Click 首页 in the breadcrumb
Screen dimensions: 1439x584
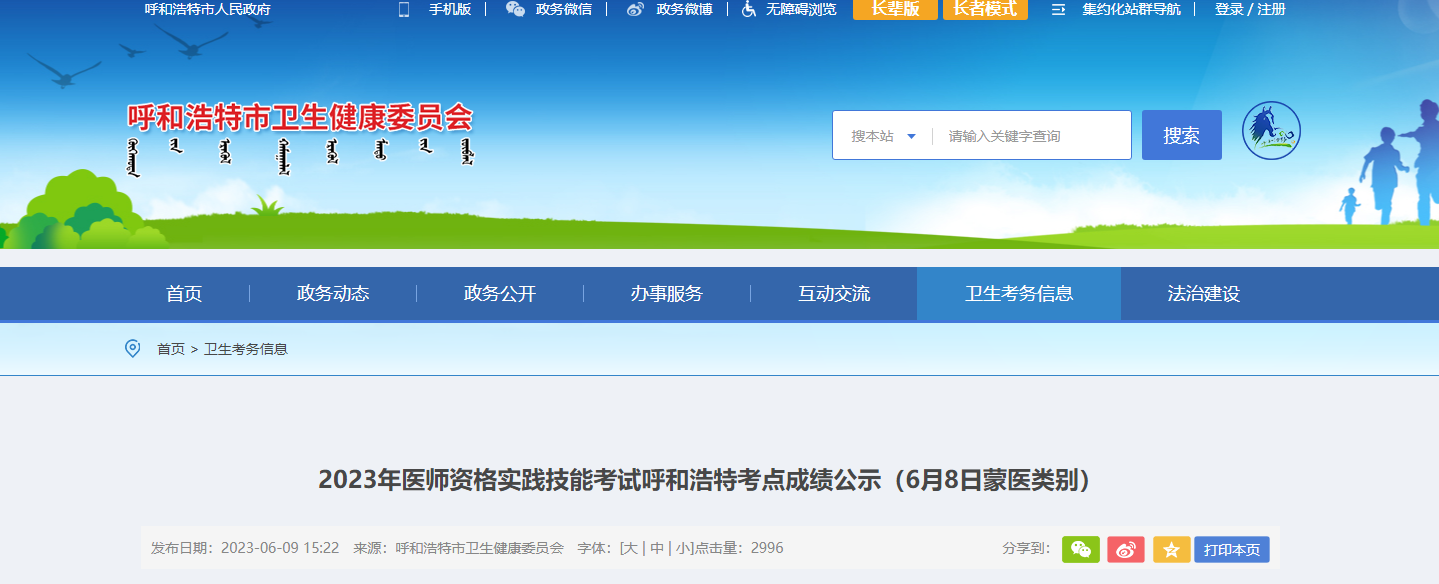pyautogui.click(x=171, y=349)
